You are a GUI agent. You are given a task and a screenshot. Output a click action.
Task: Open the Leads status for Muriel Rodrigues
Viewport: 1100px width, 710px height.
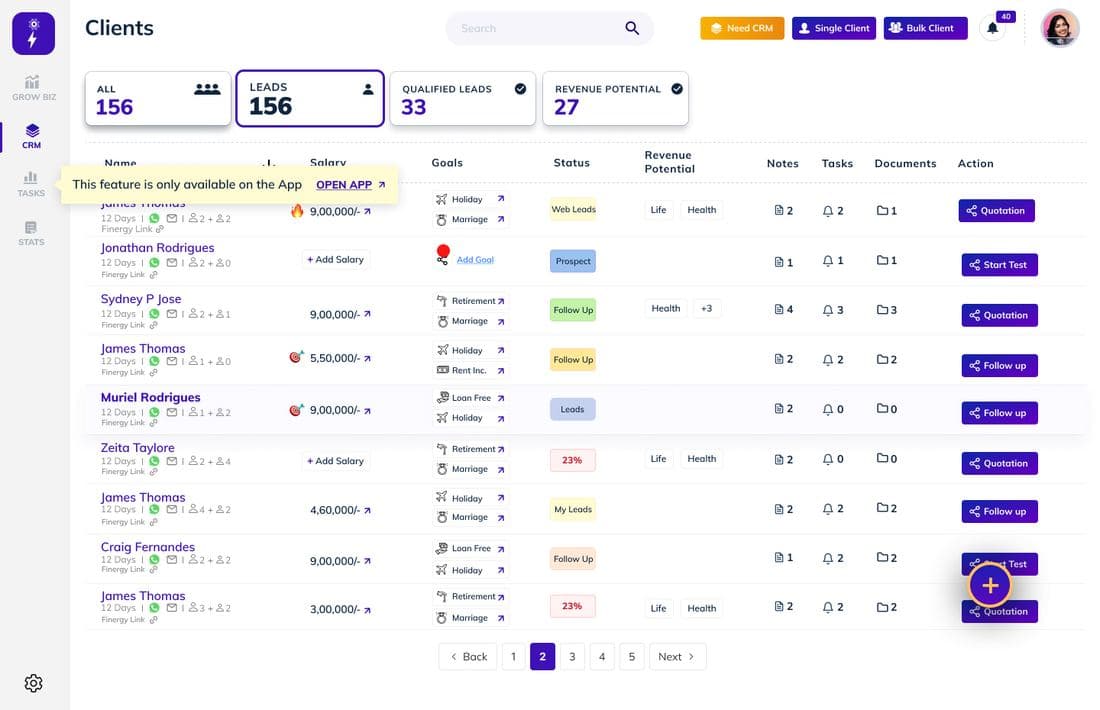572,409
